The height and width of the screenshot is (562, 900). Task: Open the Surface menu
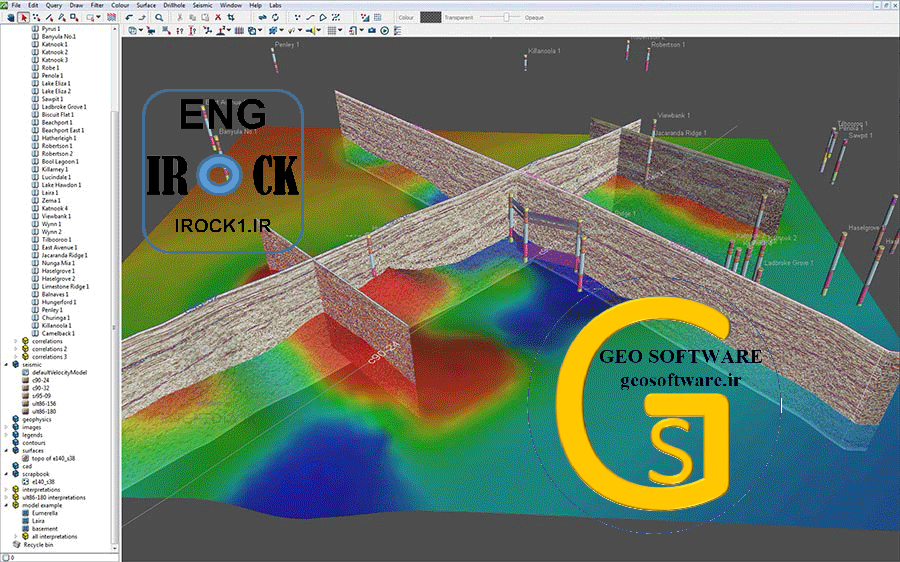point(146,5)
